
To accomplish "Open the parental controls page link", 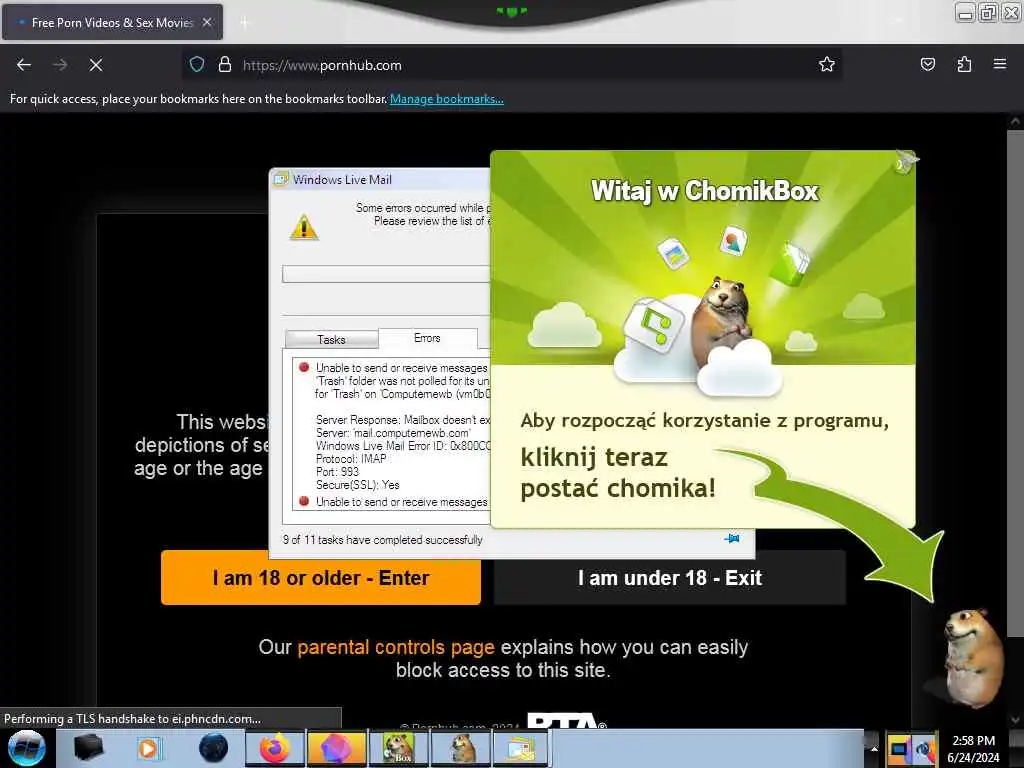I will (x=396, y=647).
